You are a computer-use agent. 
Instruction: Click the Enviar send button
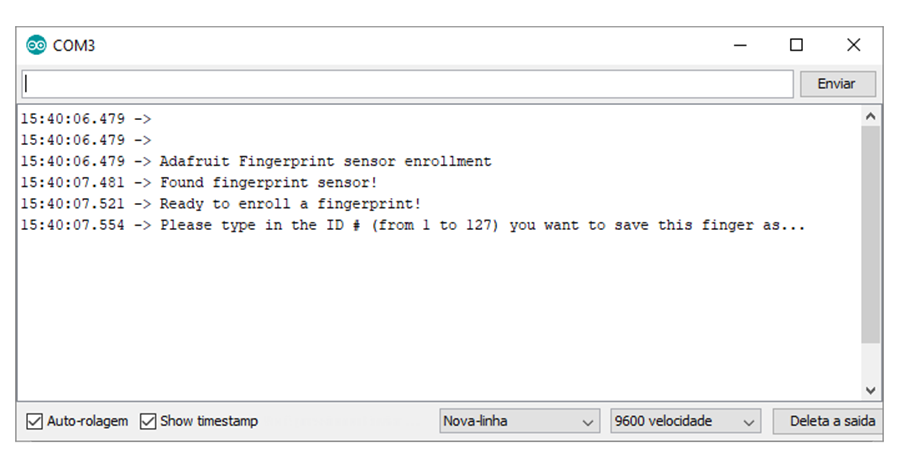[837, 84]
